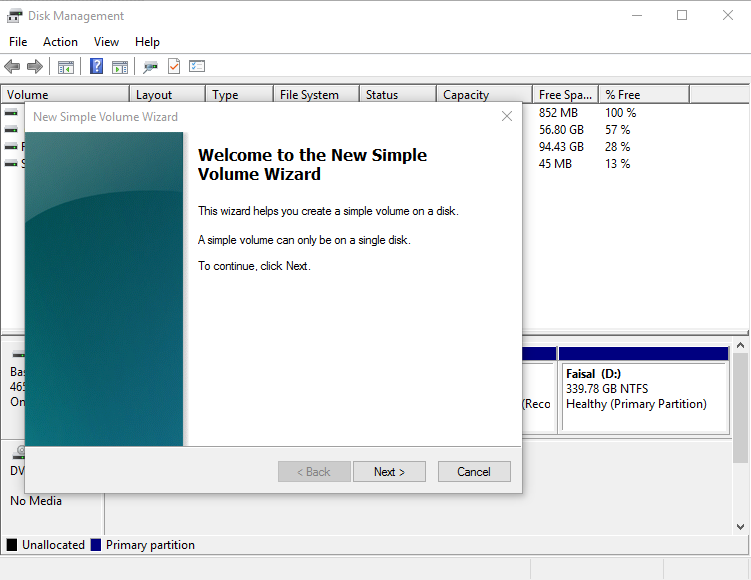Open the File menu
Screen dimensions: 751x580
[x=18, y=42]
